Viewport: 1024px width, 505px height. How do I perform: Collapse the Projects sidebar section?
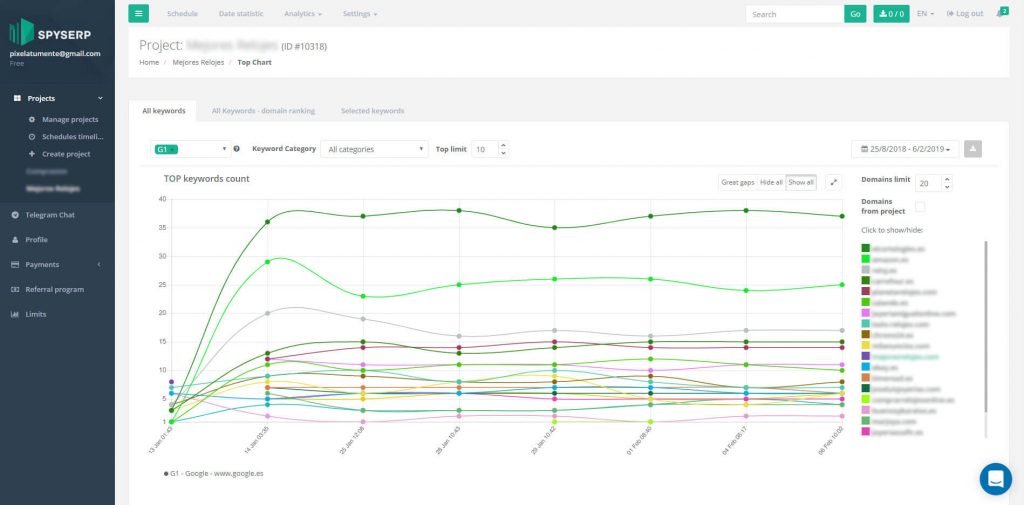tap(57, 99)
